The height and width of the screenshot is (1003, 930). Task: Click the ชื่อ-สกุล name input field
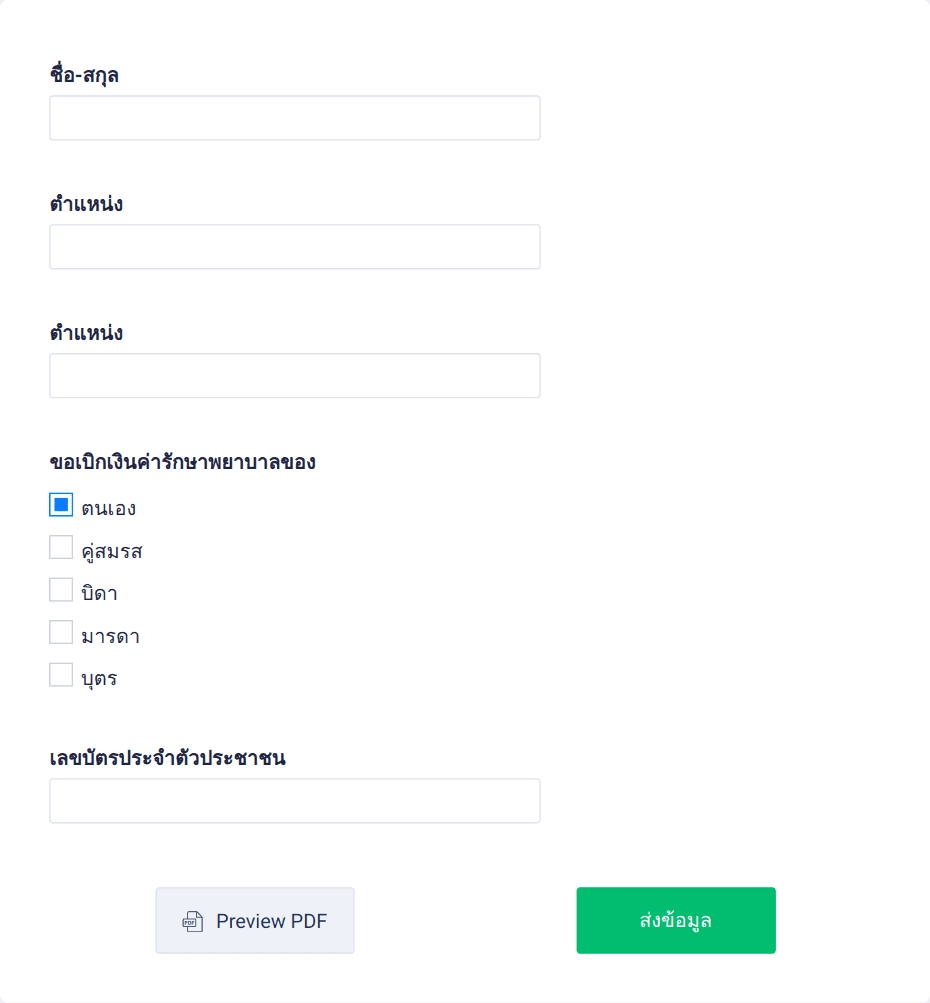(x=294, y=117)
